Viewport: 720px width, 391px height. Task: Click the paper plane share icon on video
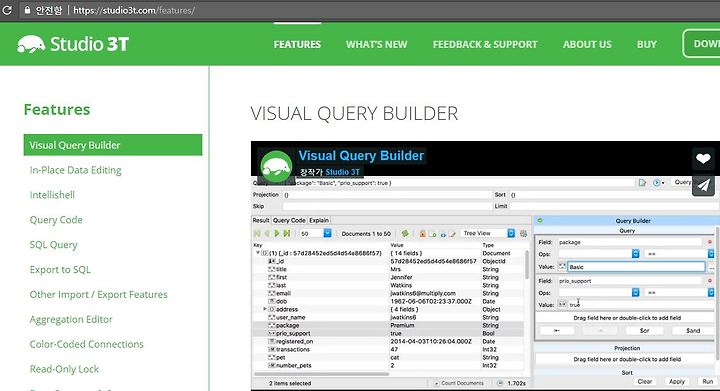[x=703, y=185]
